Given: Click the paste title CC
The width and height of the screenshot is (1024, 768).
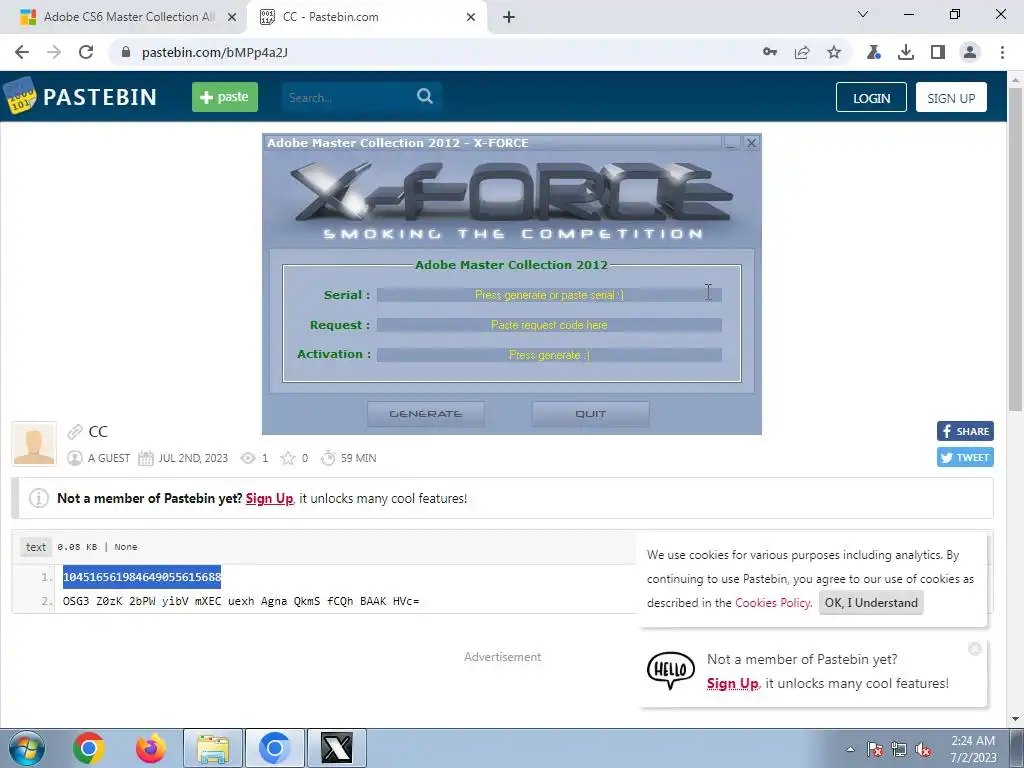Looking at the screenshot, I should (x=98, y=431).
